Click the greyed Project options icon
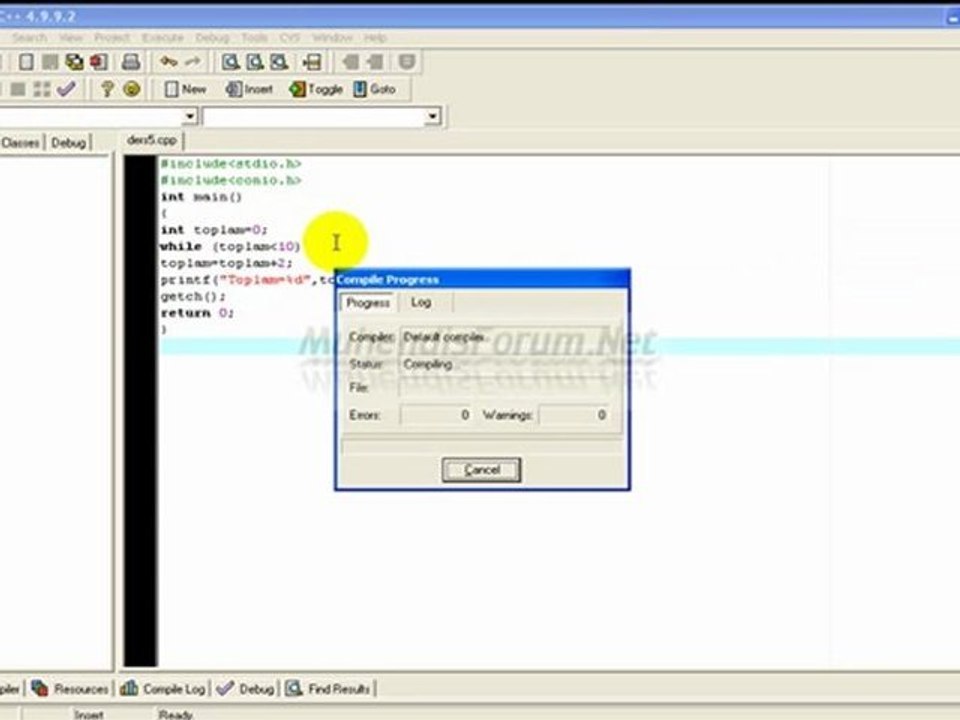Screen dimensions: 960x720 point(407,62)
